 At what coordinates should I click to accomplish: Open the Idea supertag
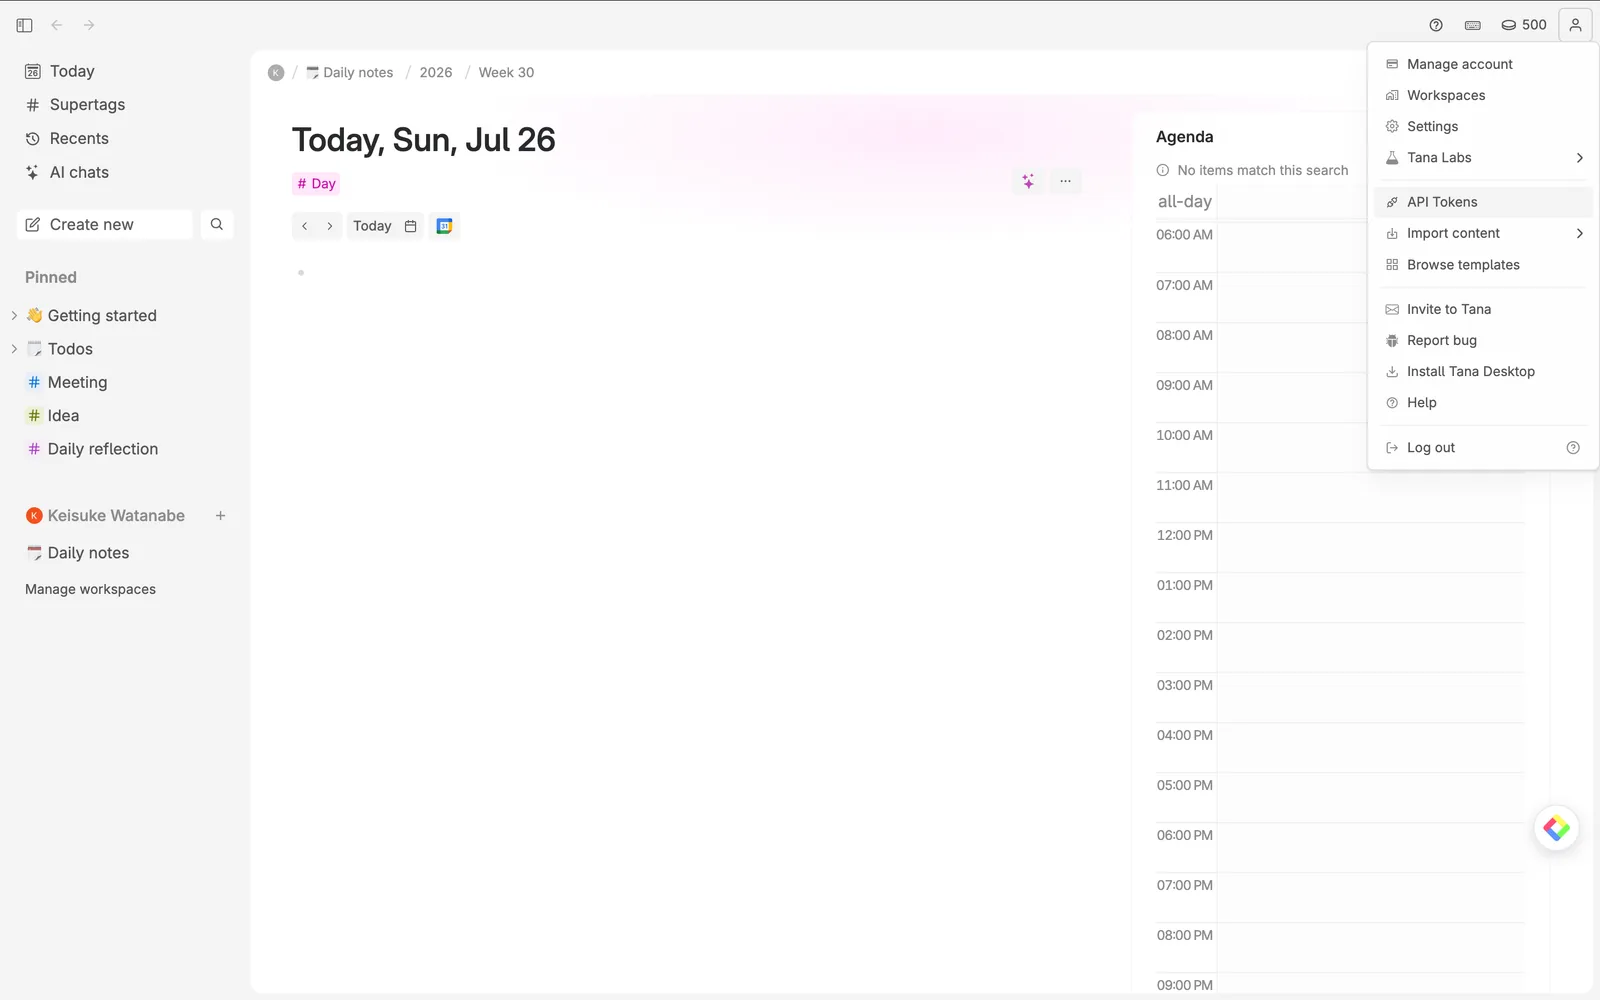coord(63,416)
